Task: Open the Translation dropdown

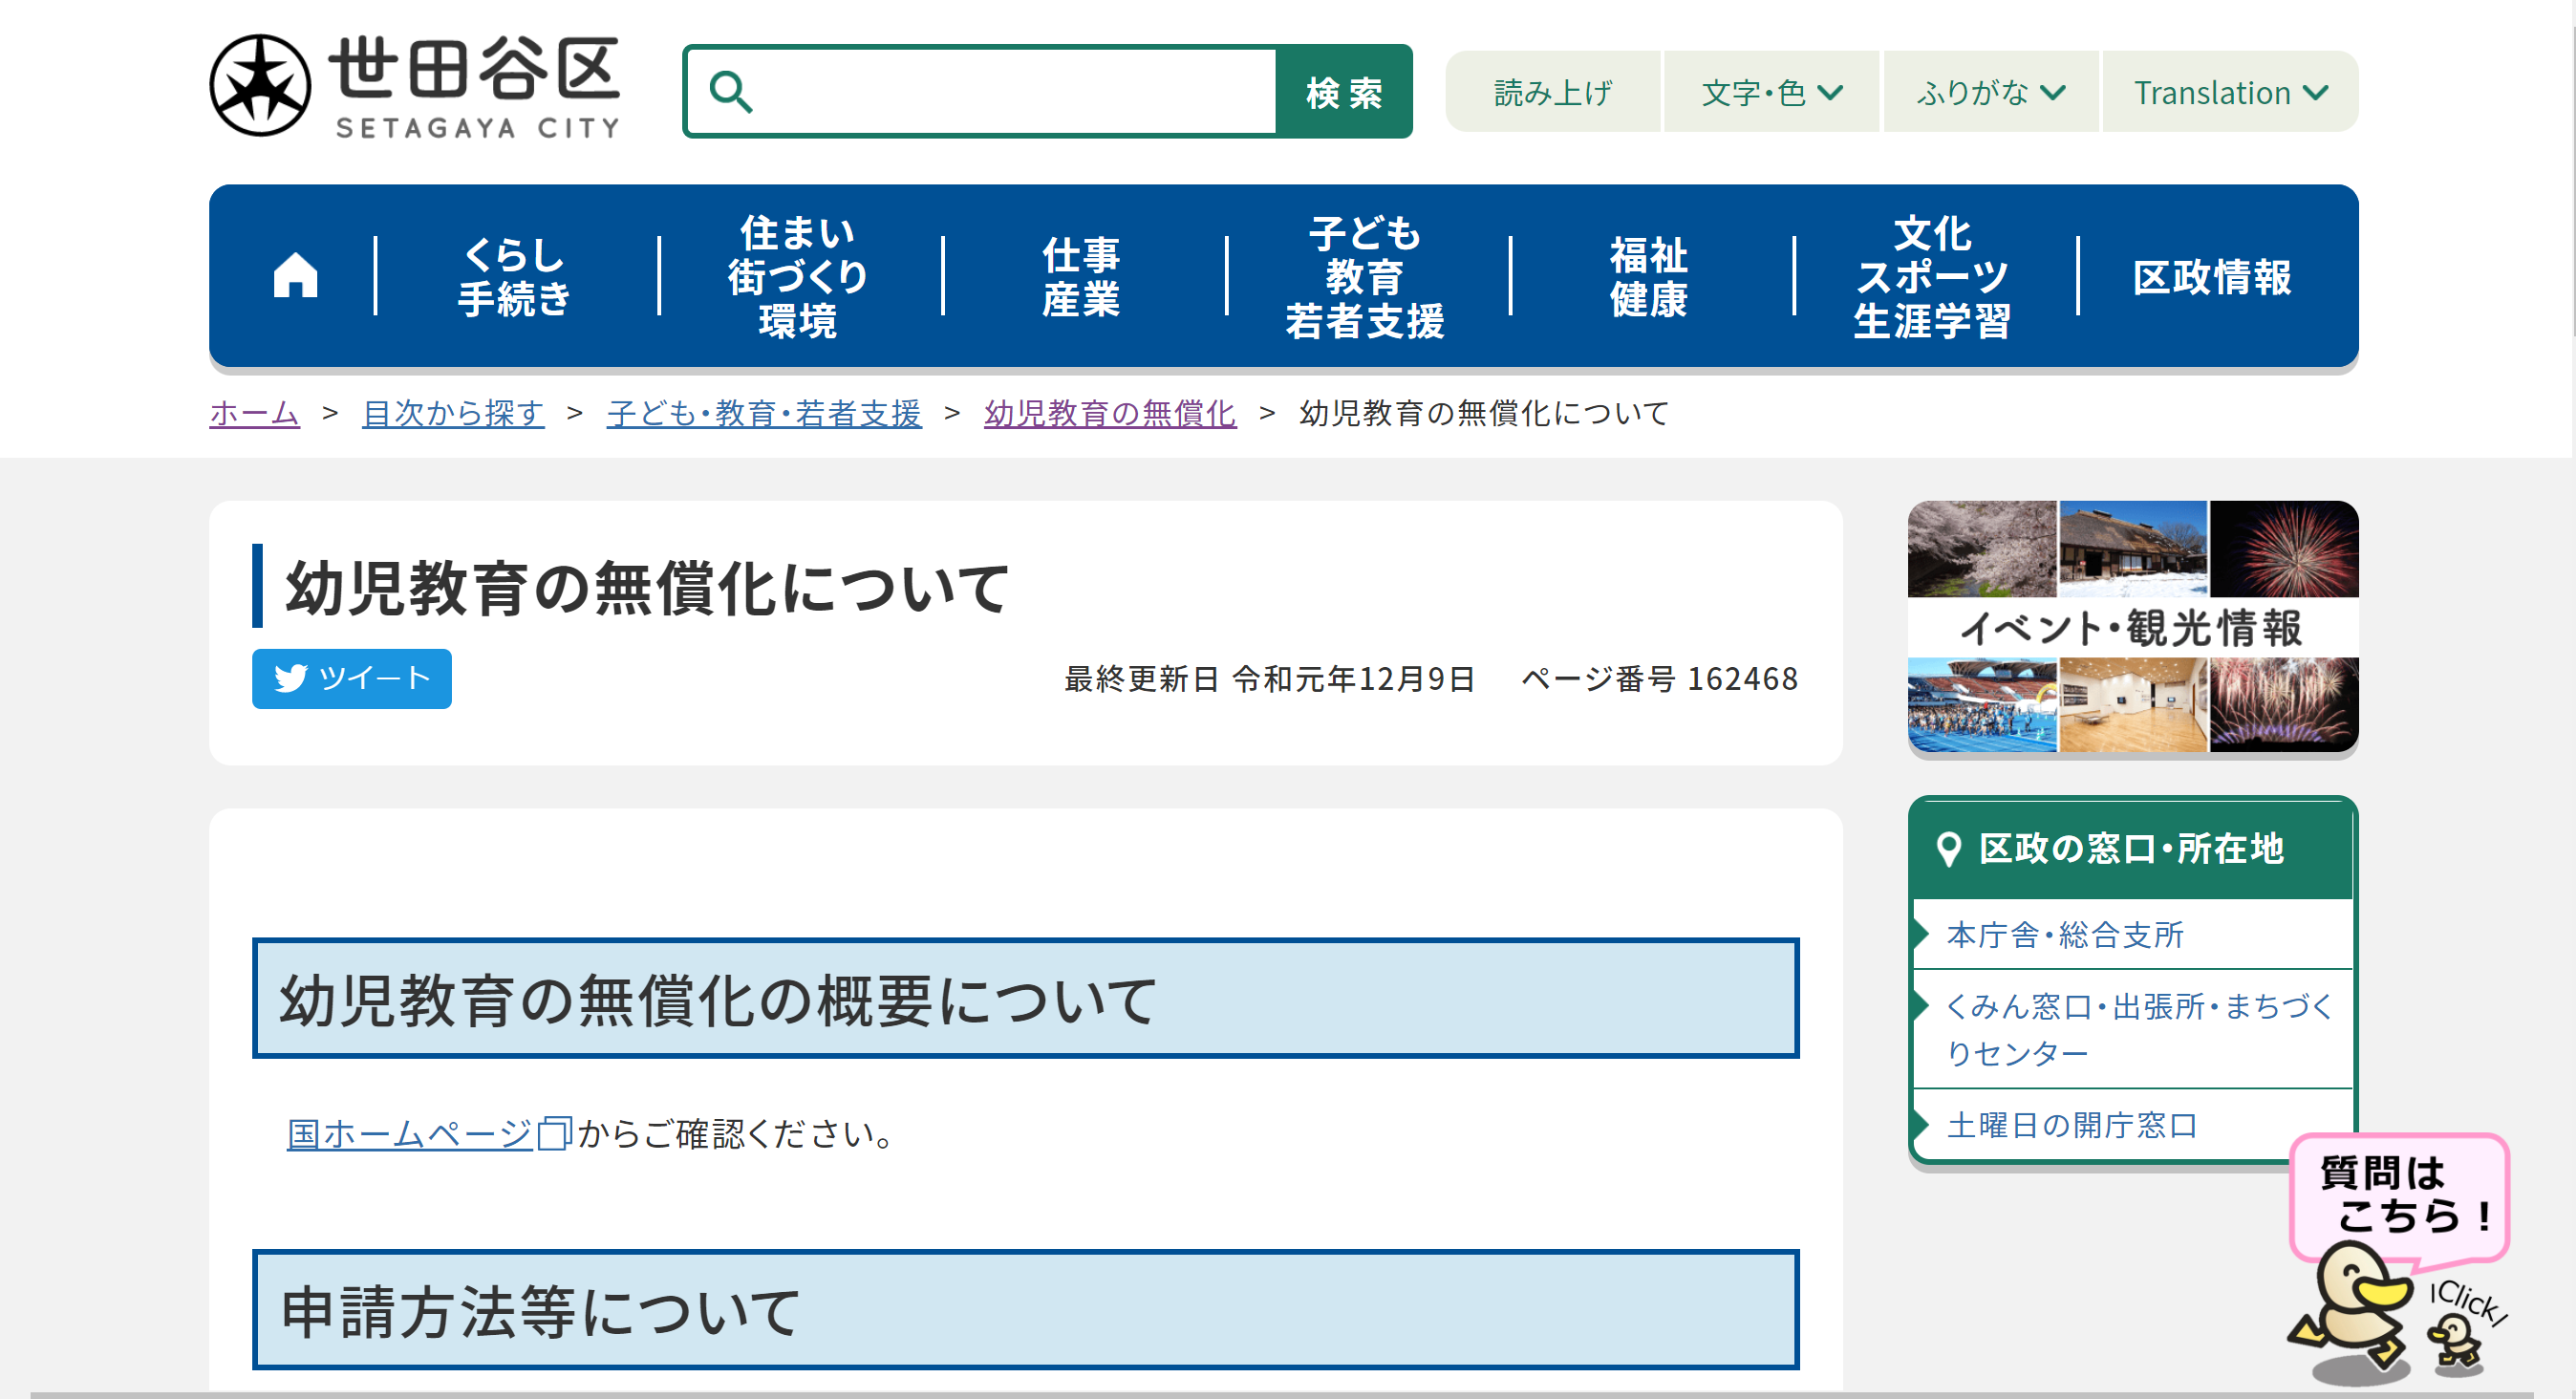Action: (2230, 92)
